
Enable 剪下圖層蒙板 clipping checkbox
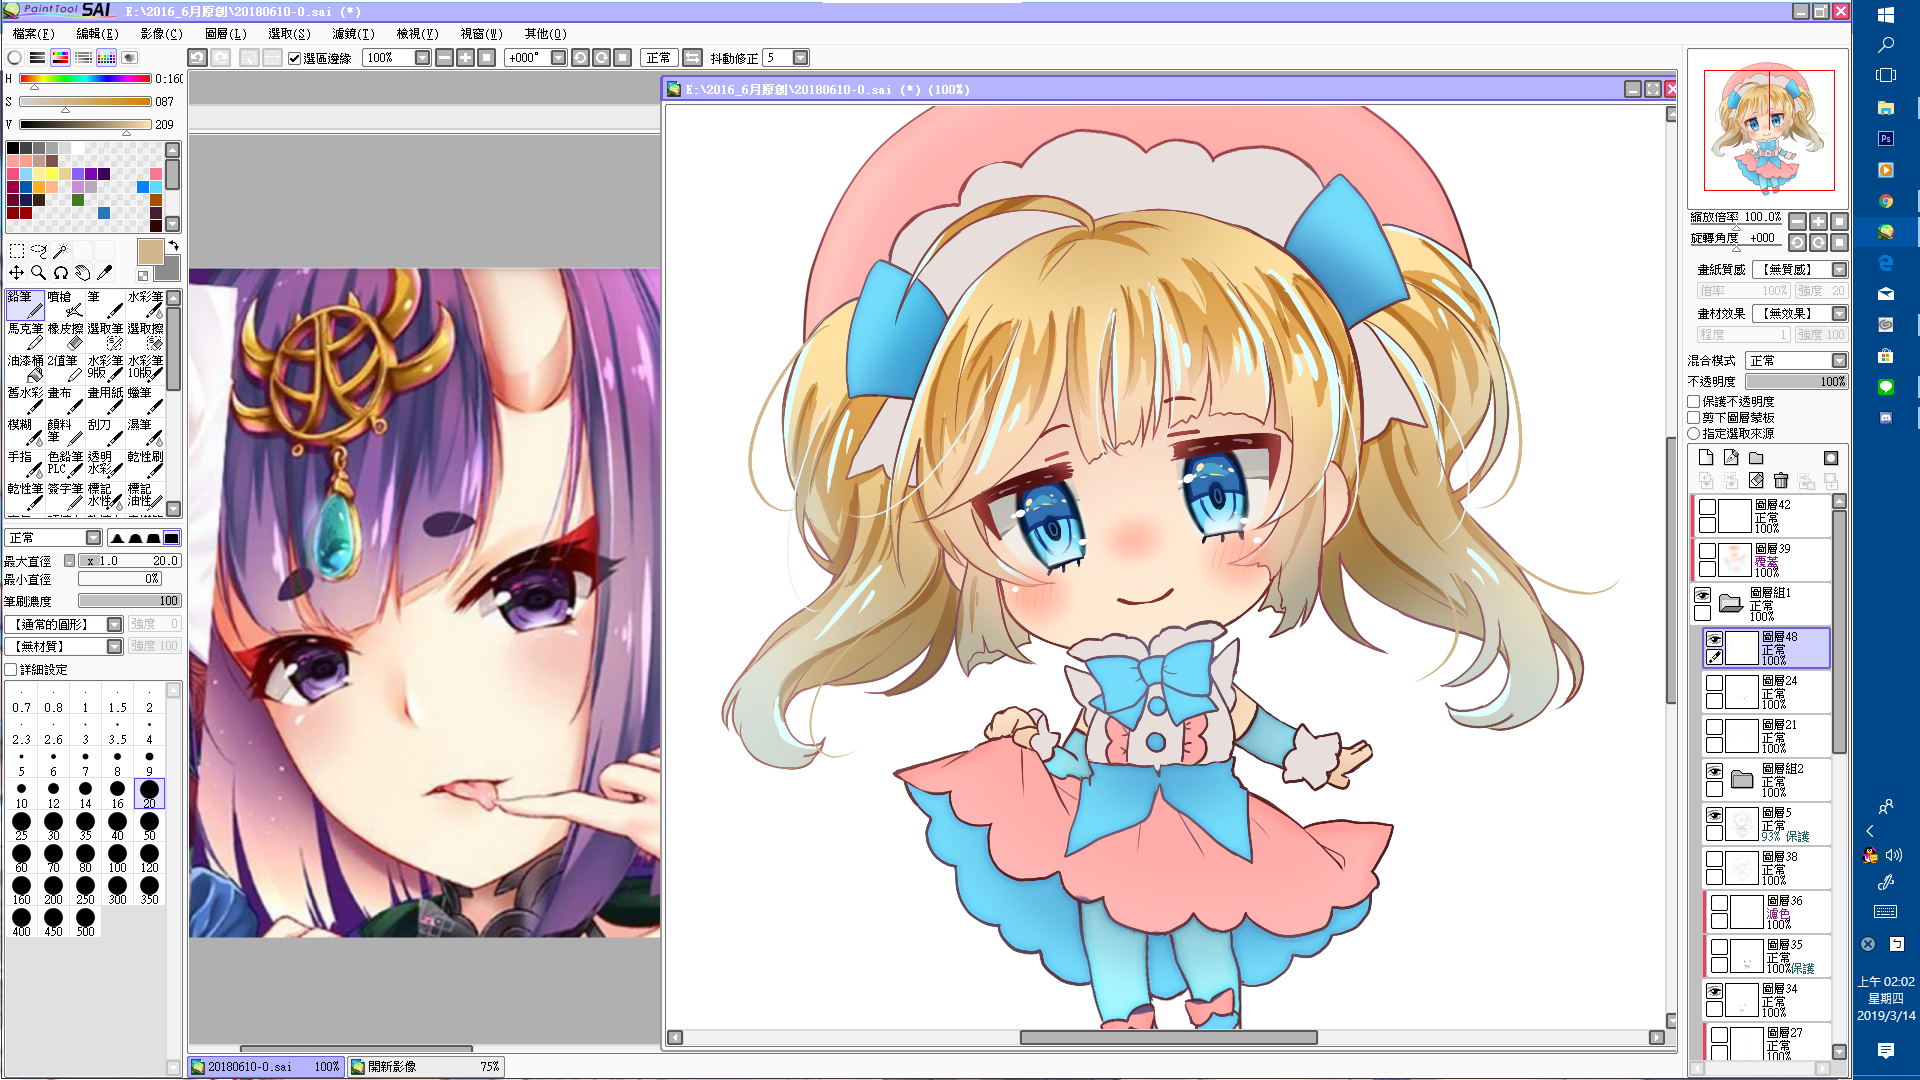click(1694, 418)
